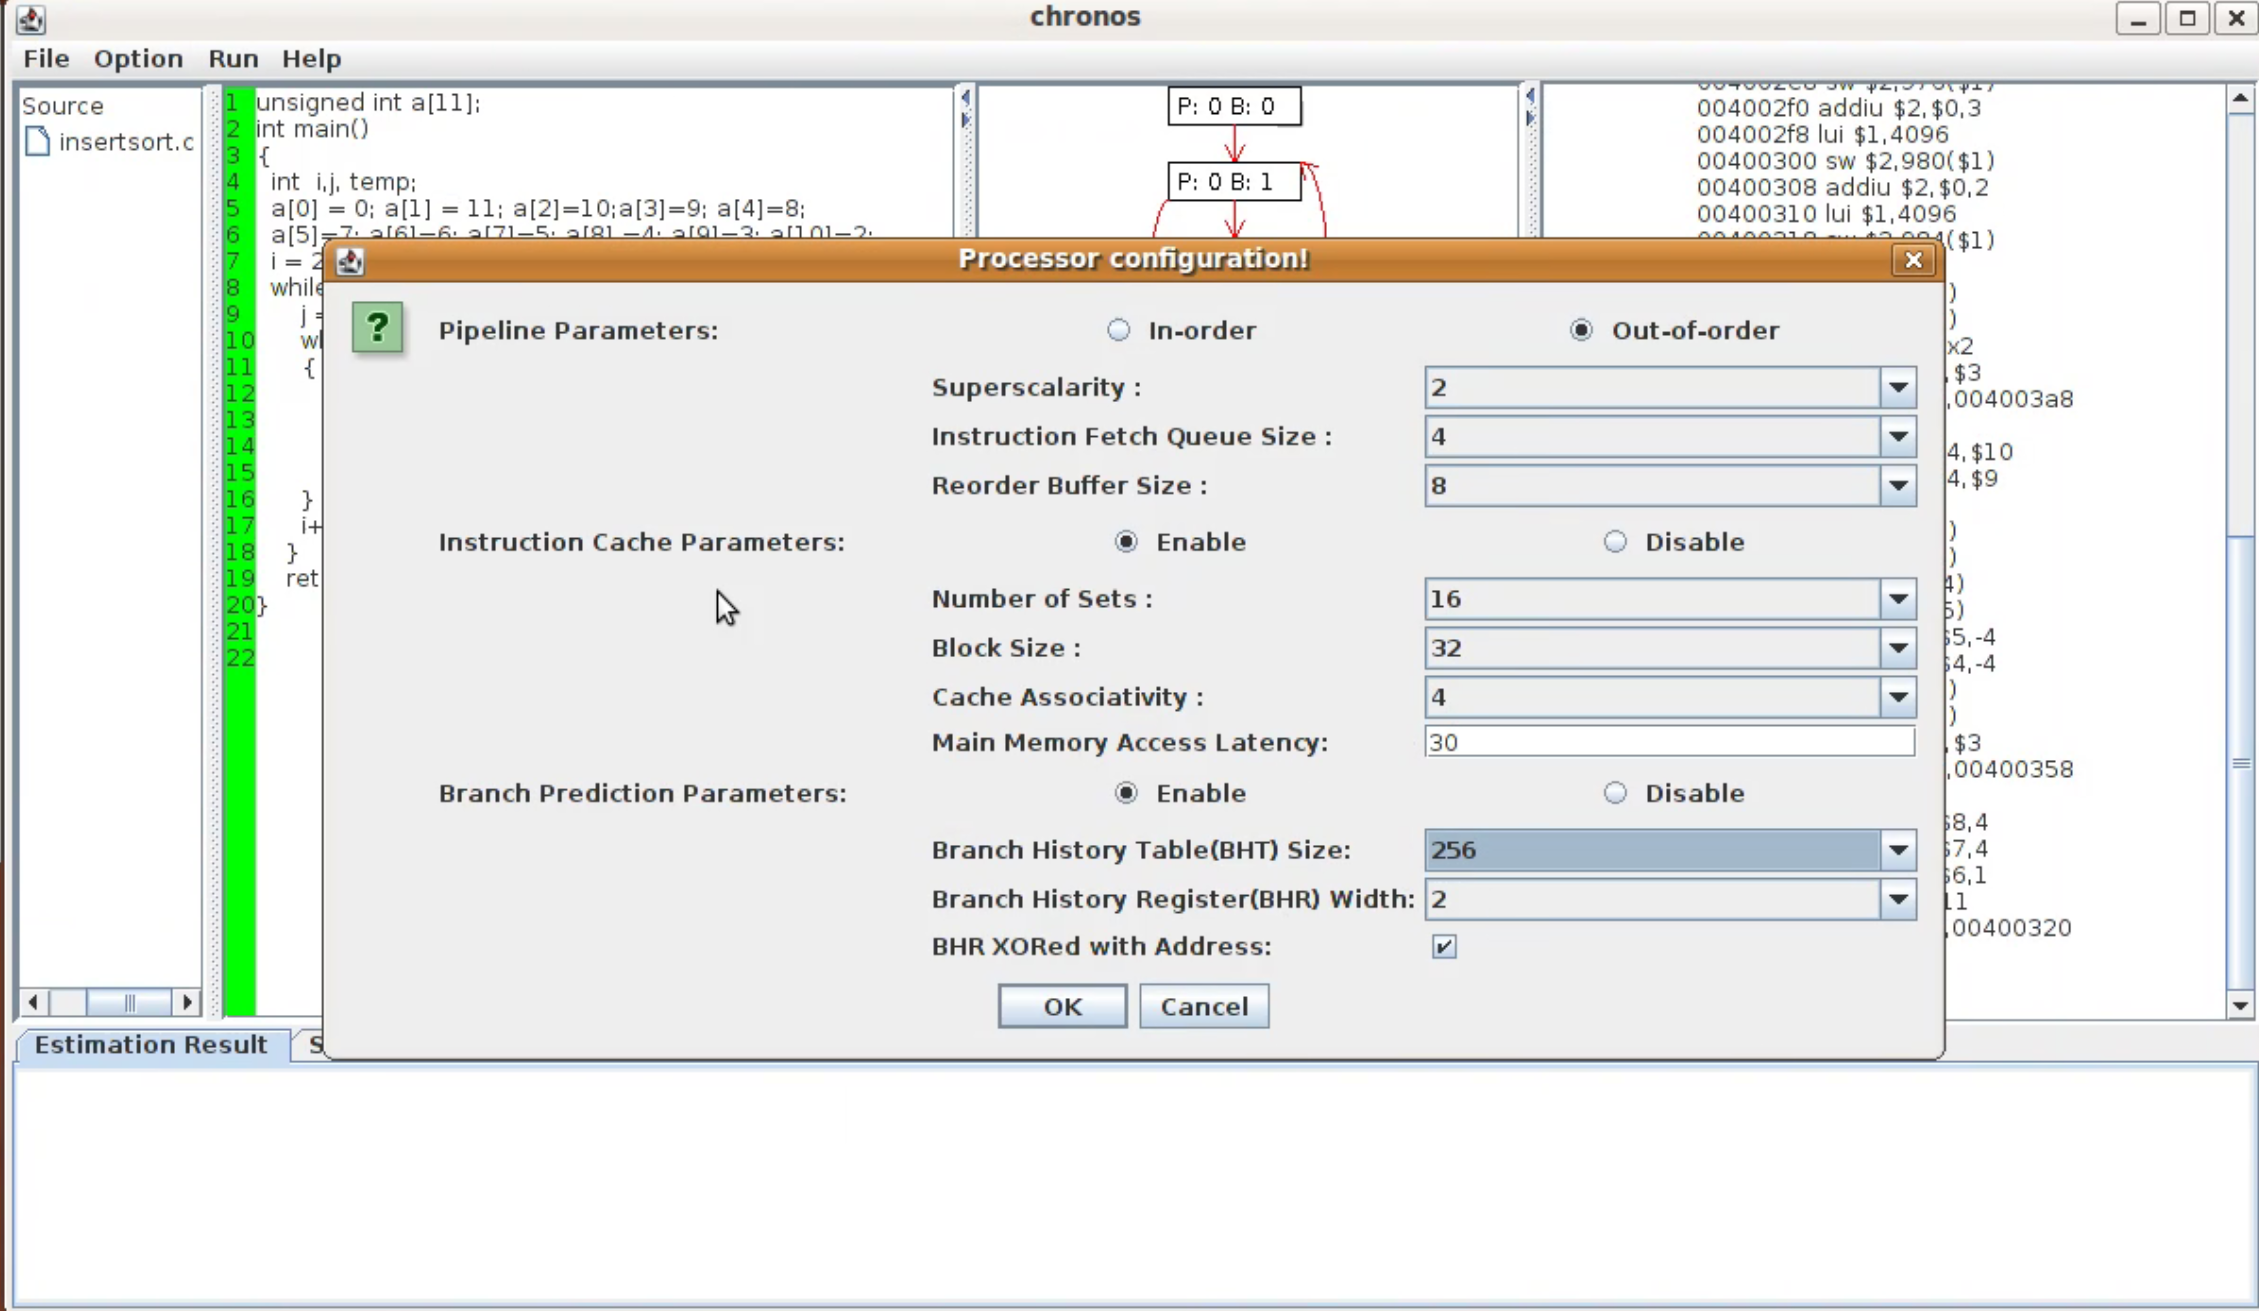This screenshot has width=2259, height=1311.
Task: Open the File menu
Action: pos(47,58)
